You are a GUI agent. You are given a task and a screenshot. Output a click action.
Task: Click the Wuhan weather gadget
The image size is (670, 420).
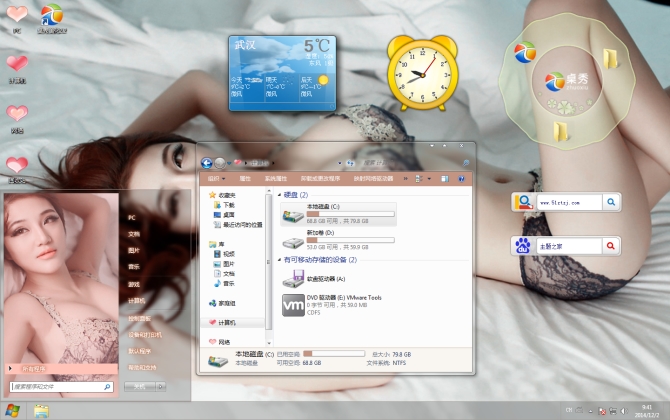[x=282, y=73]
